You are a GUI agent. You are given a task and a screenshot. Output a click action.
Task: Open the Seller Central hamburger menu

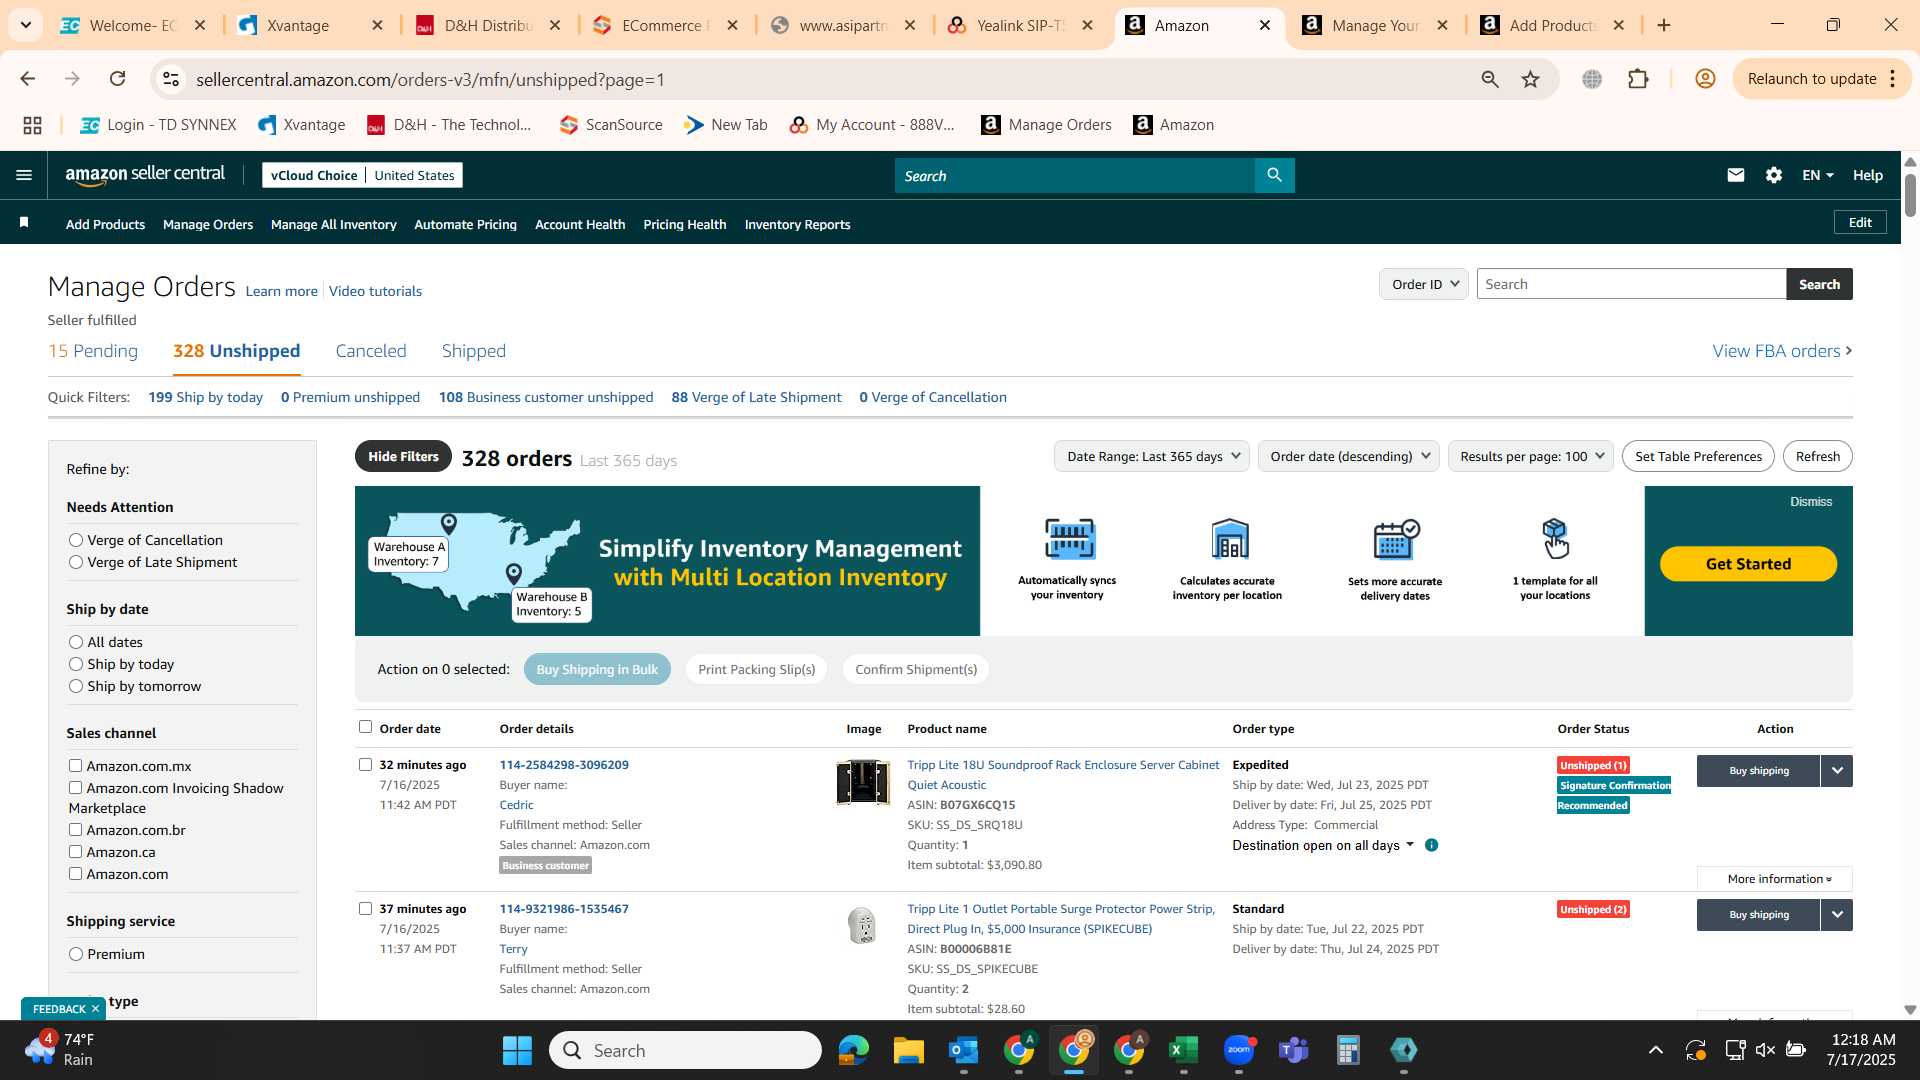(24, 175)
